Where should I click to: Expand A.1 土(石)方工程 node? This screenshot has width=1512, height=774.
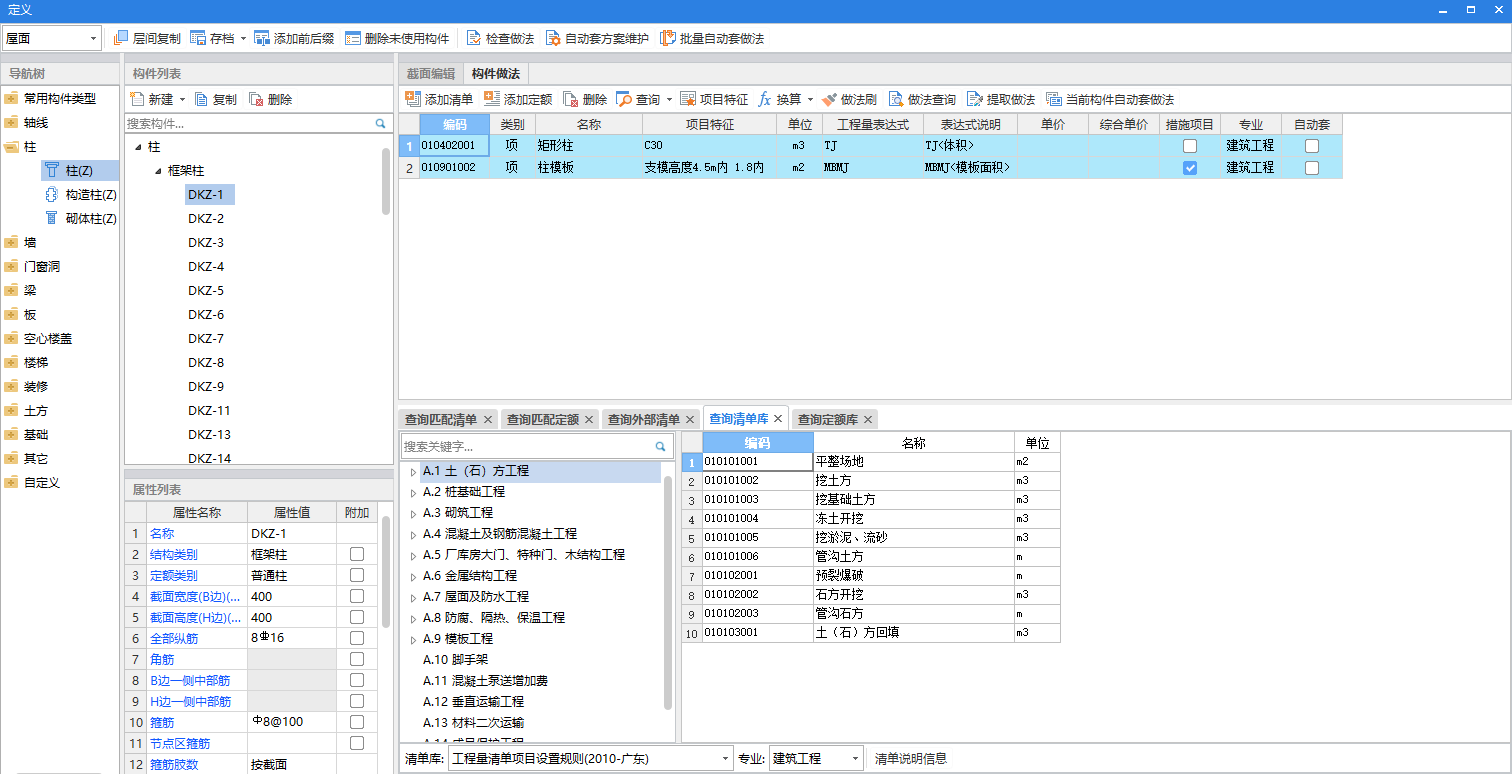pyautogui.click(x=413, y=471)
